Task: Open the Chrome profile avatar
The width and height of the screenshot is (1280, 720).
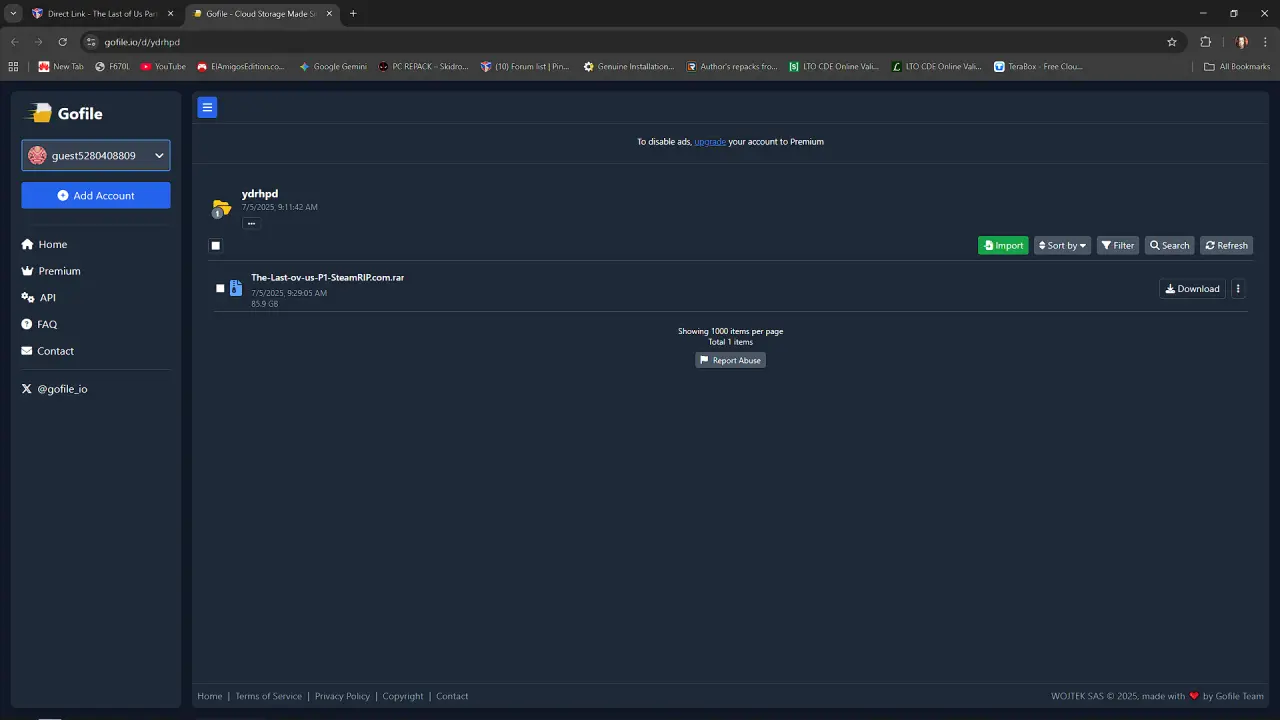Action: tap(1242, 42)
